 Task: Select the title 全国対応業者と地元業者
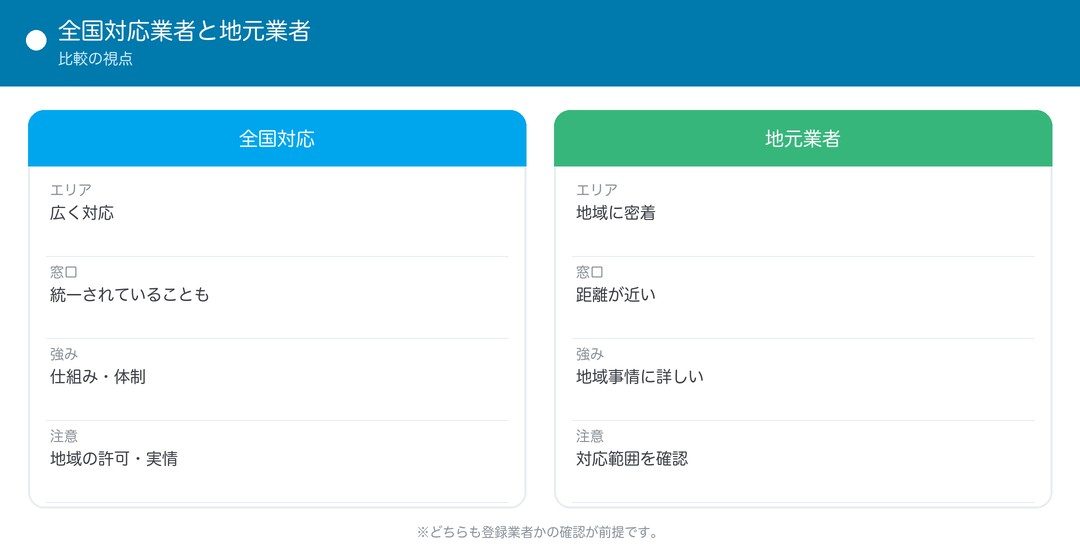(184, 31)
